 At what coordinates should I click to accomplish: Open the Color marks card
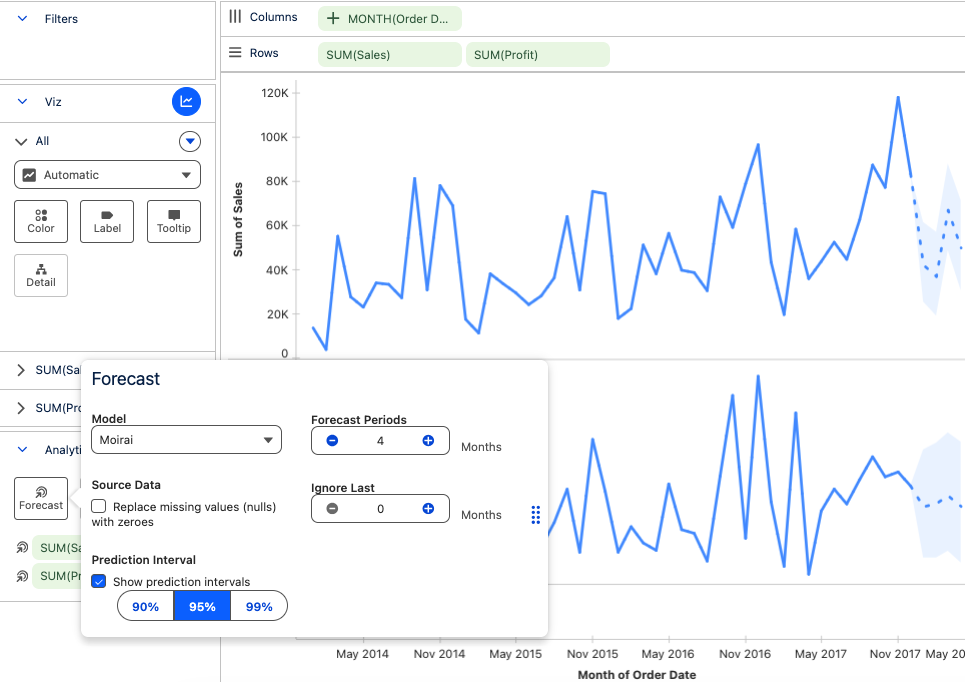(41, 222)
